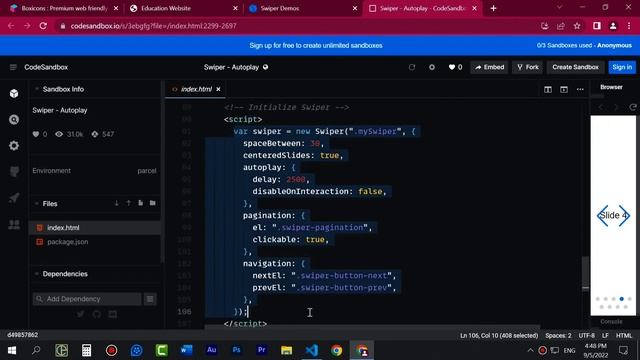Open Photoshop from the taskbar

coord(236,350)
